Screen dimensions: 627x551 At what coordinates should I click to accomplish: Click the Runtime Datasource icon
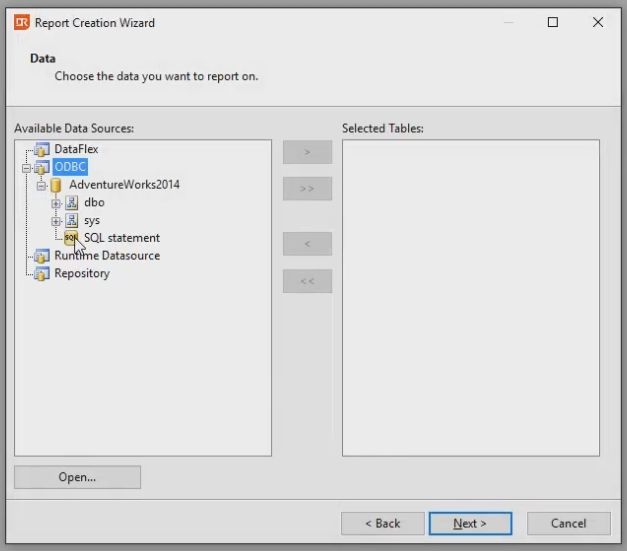point(42,256)
